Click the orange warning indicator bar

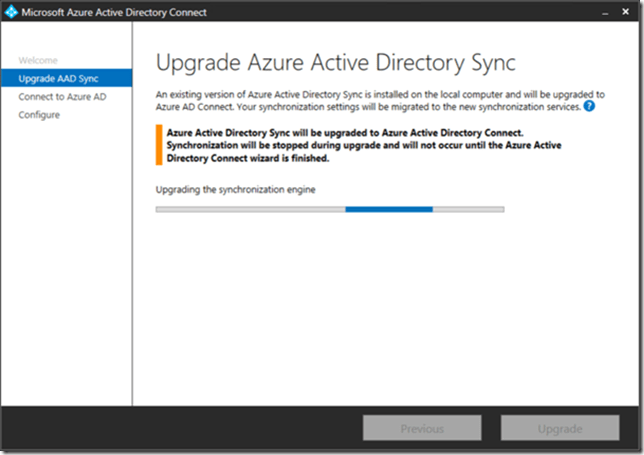coord(158,144)
